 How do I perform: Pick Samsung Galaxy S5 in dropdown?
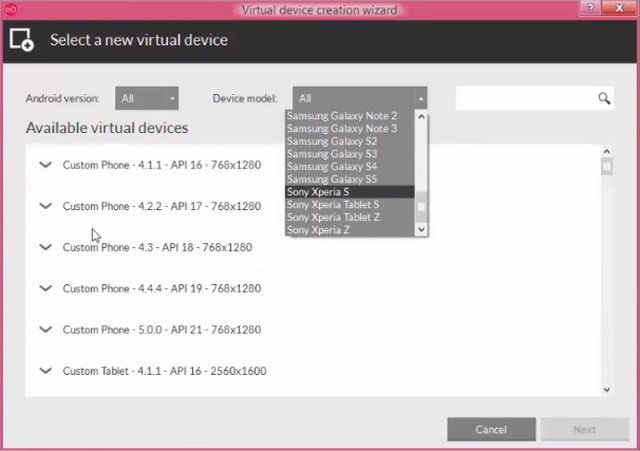[x=350, y=179]
